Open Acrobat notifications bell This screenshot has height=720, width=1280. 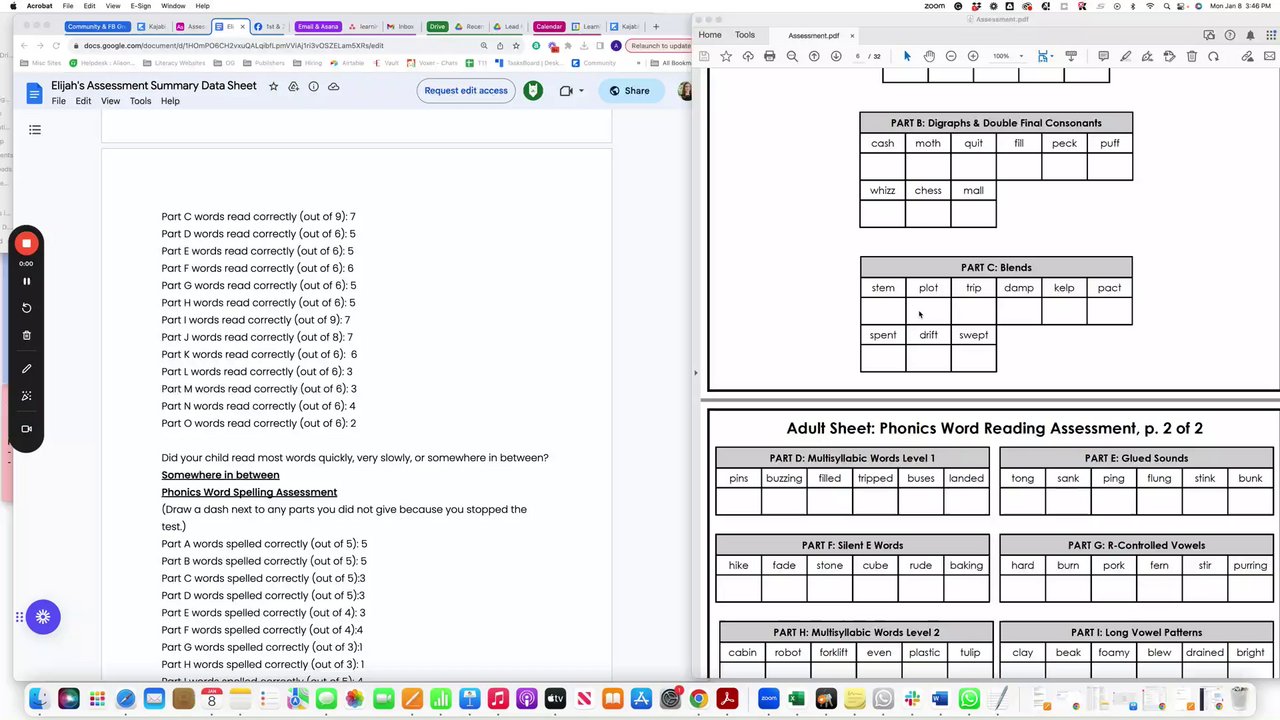coord(1250,35)
